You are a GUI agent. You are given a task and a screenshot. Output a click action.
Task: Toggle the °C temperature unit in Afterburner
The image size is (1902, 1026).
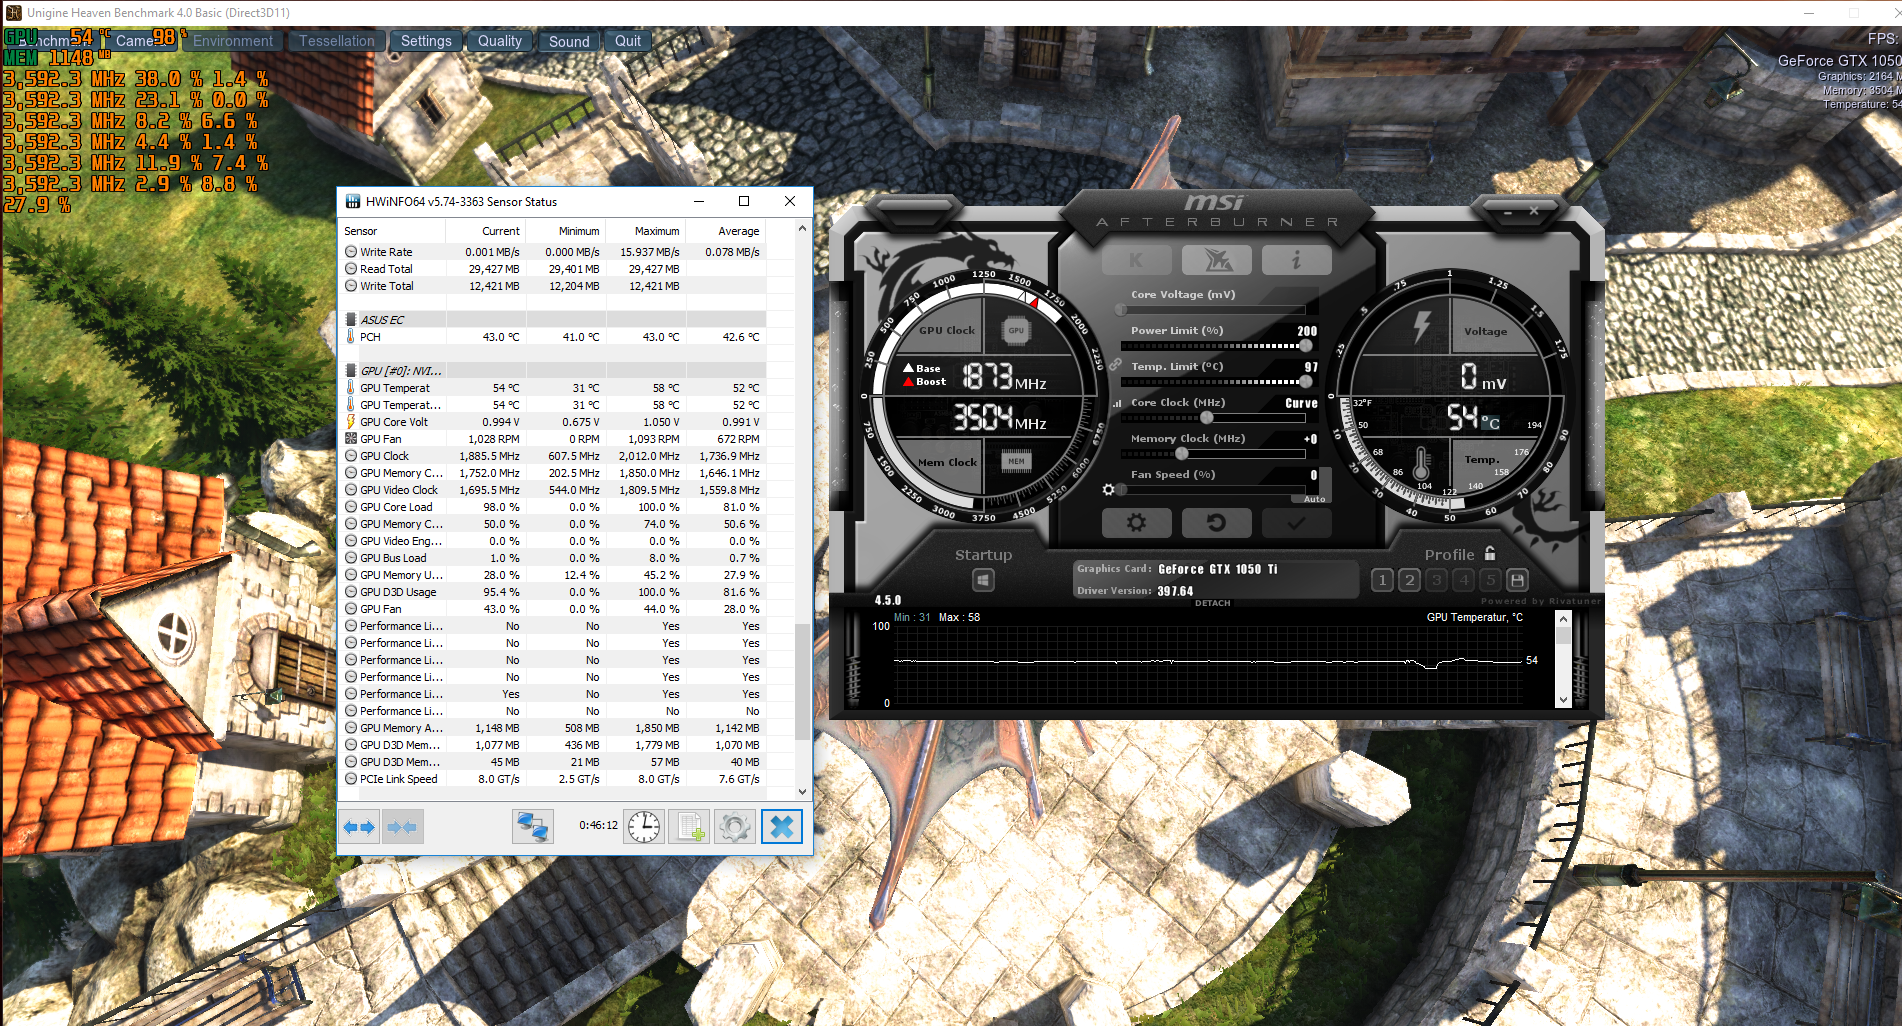1491,423
